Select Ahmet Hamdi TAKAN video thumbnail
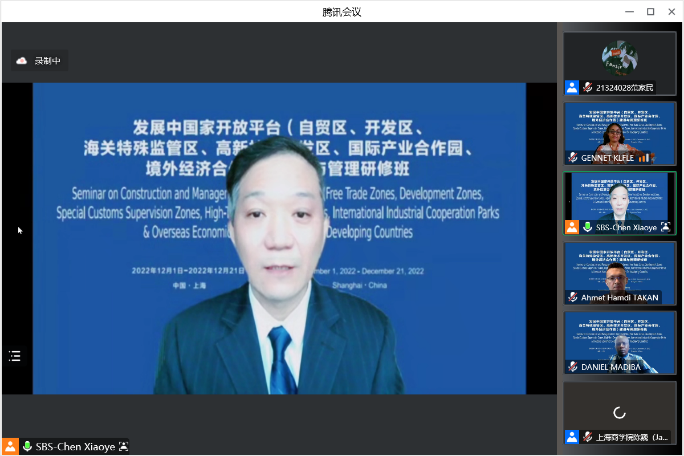This screenshot has height=456, width=684. (619, 274)
